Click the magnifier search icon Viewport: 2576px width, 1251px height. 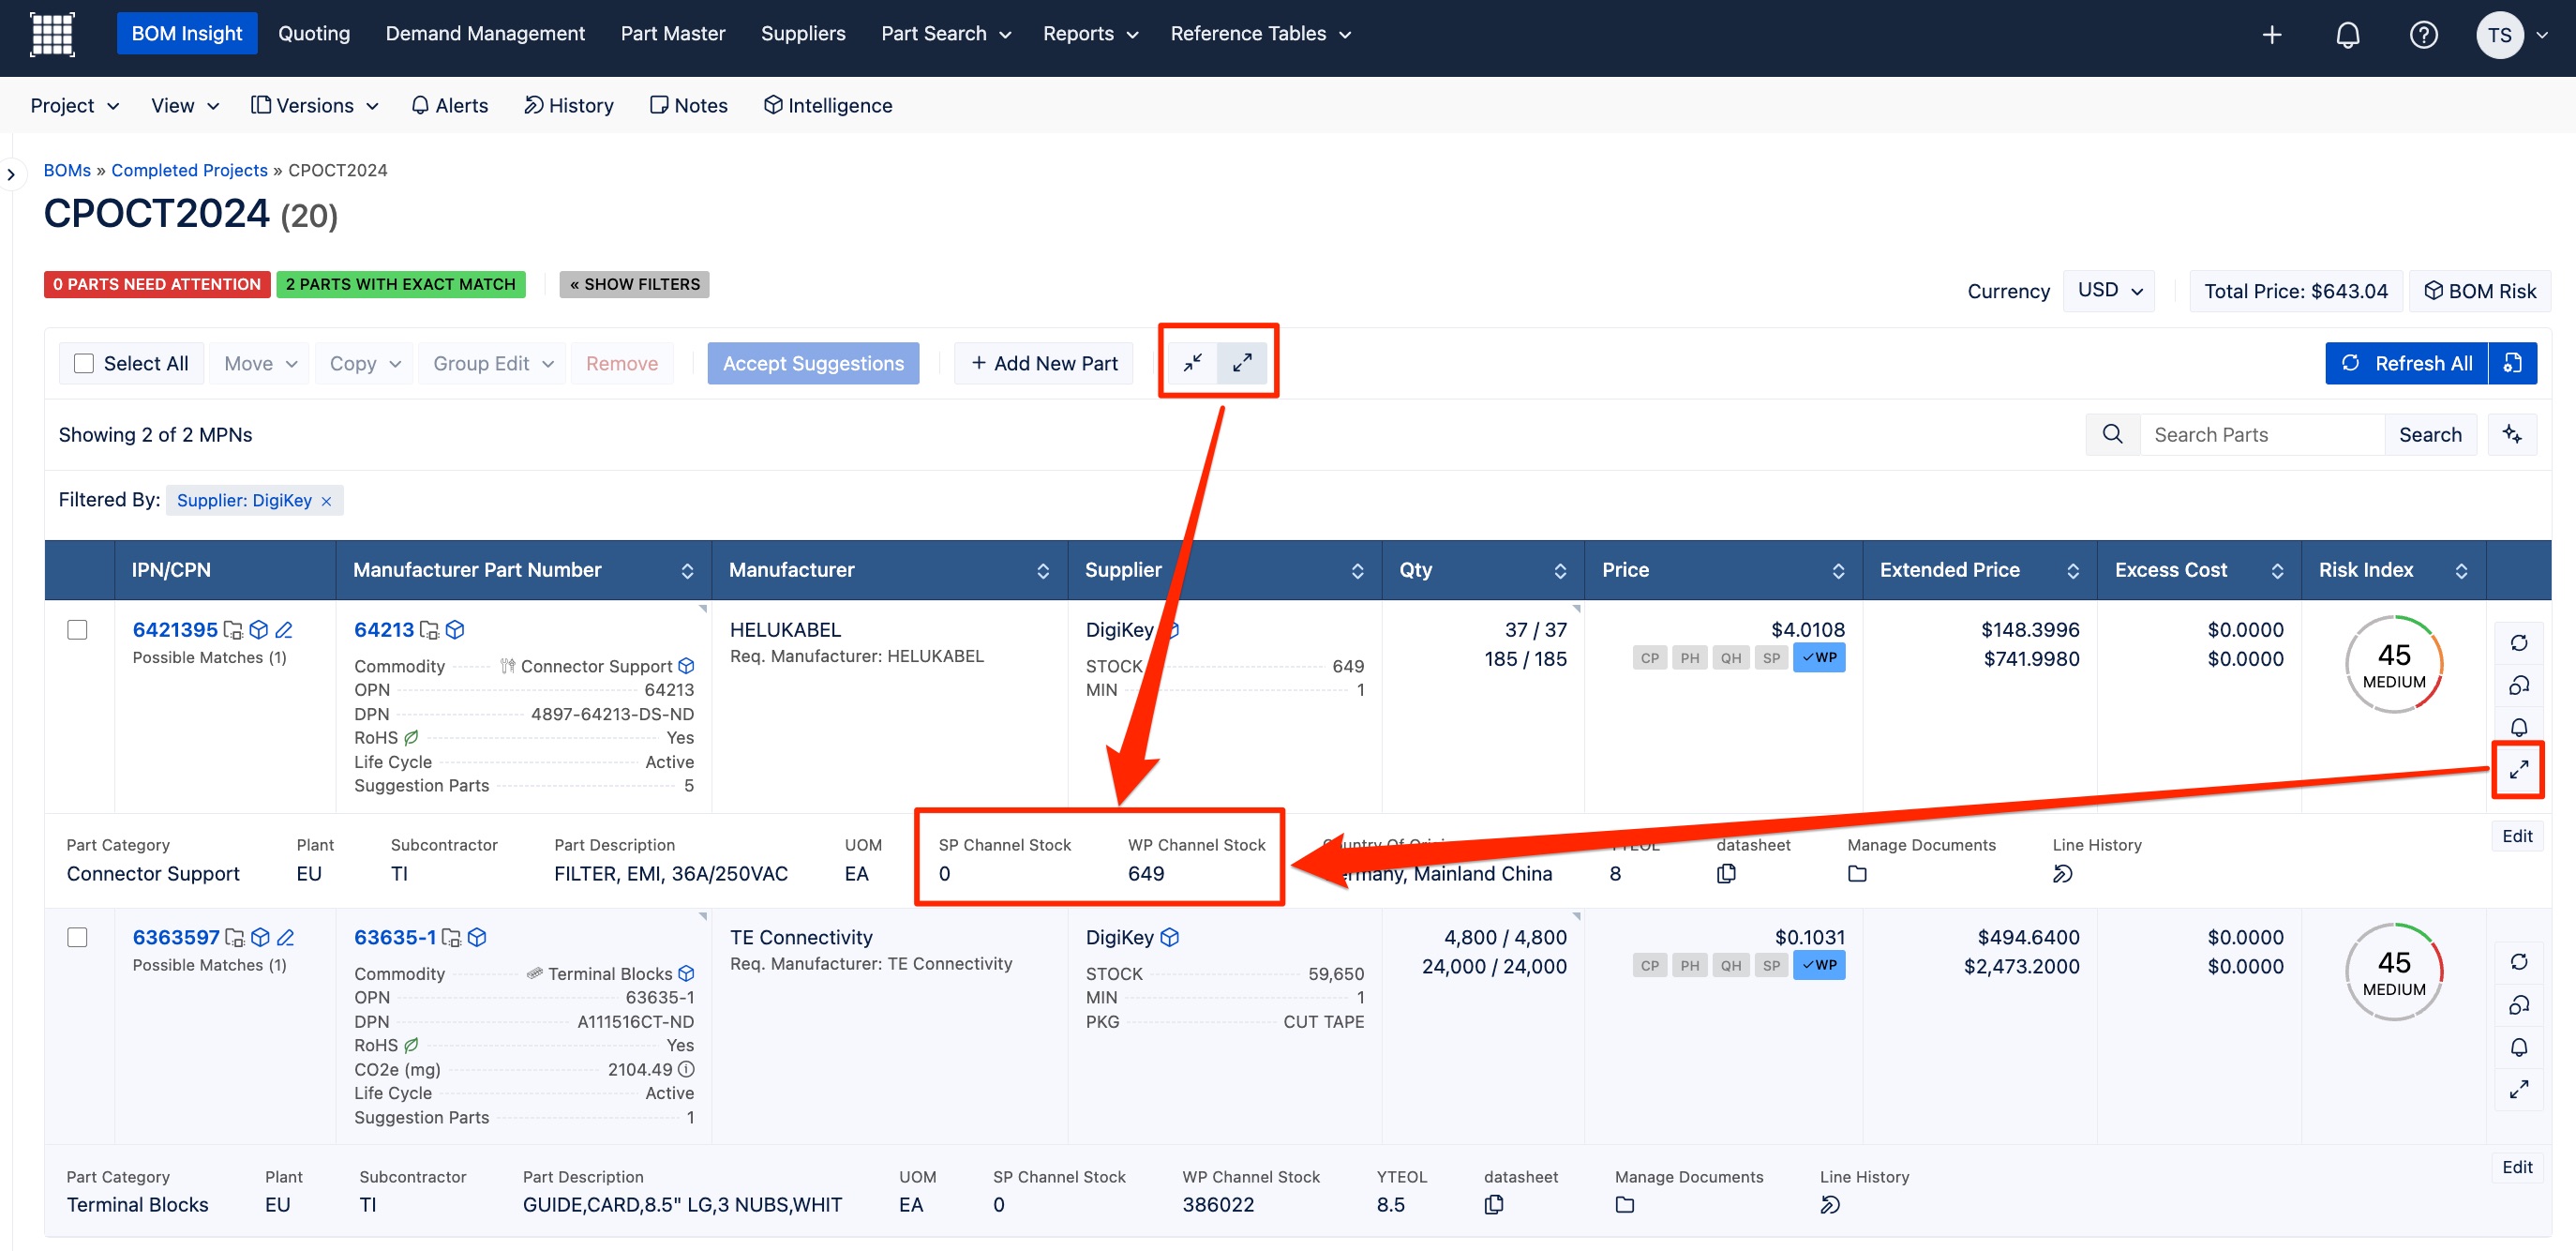tap(2112, 434)
